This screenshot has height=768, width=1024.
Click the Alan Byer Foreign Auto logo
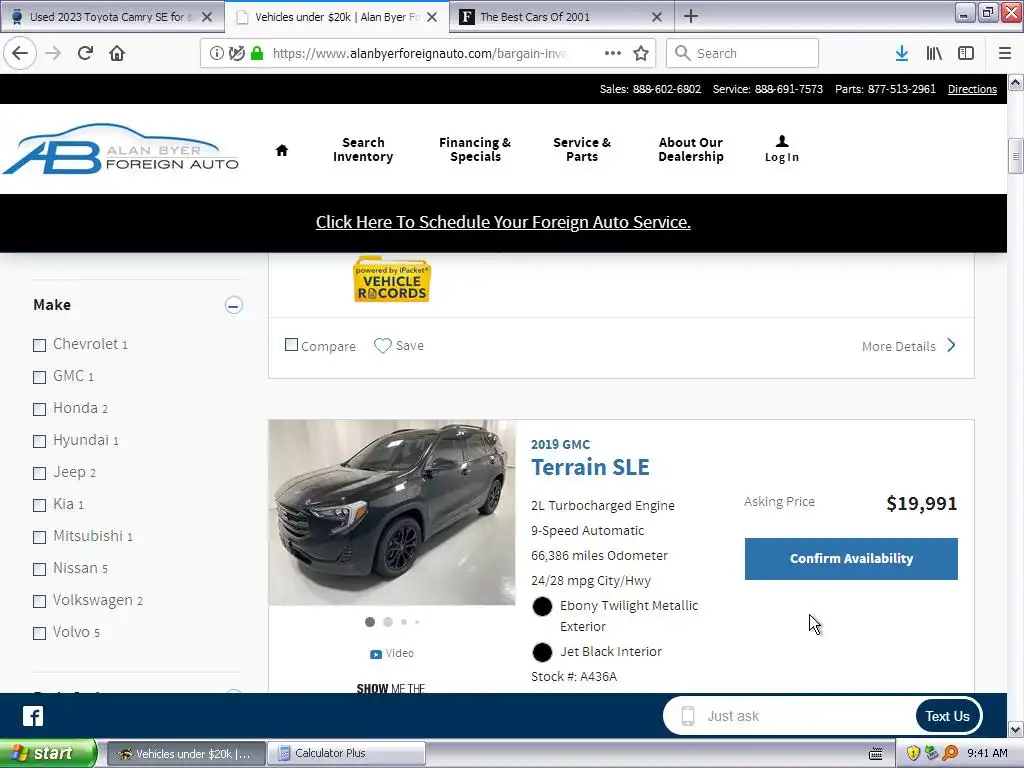click(x=121, y=149)
